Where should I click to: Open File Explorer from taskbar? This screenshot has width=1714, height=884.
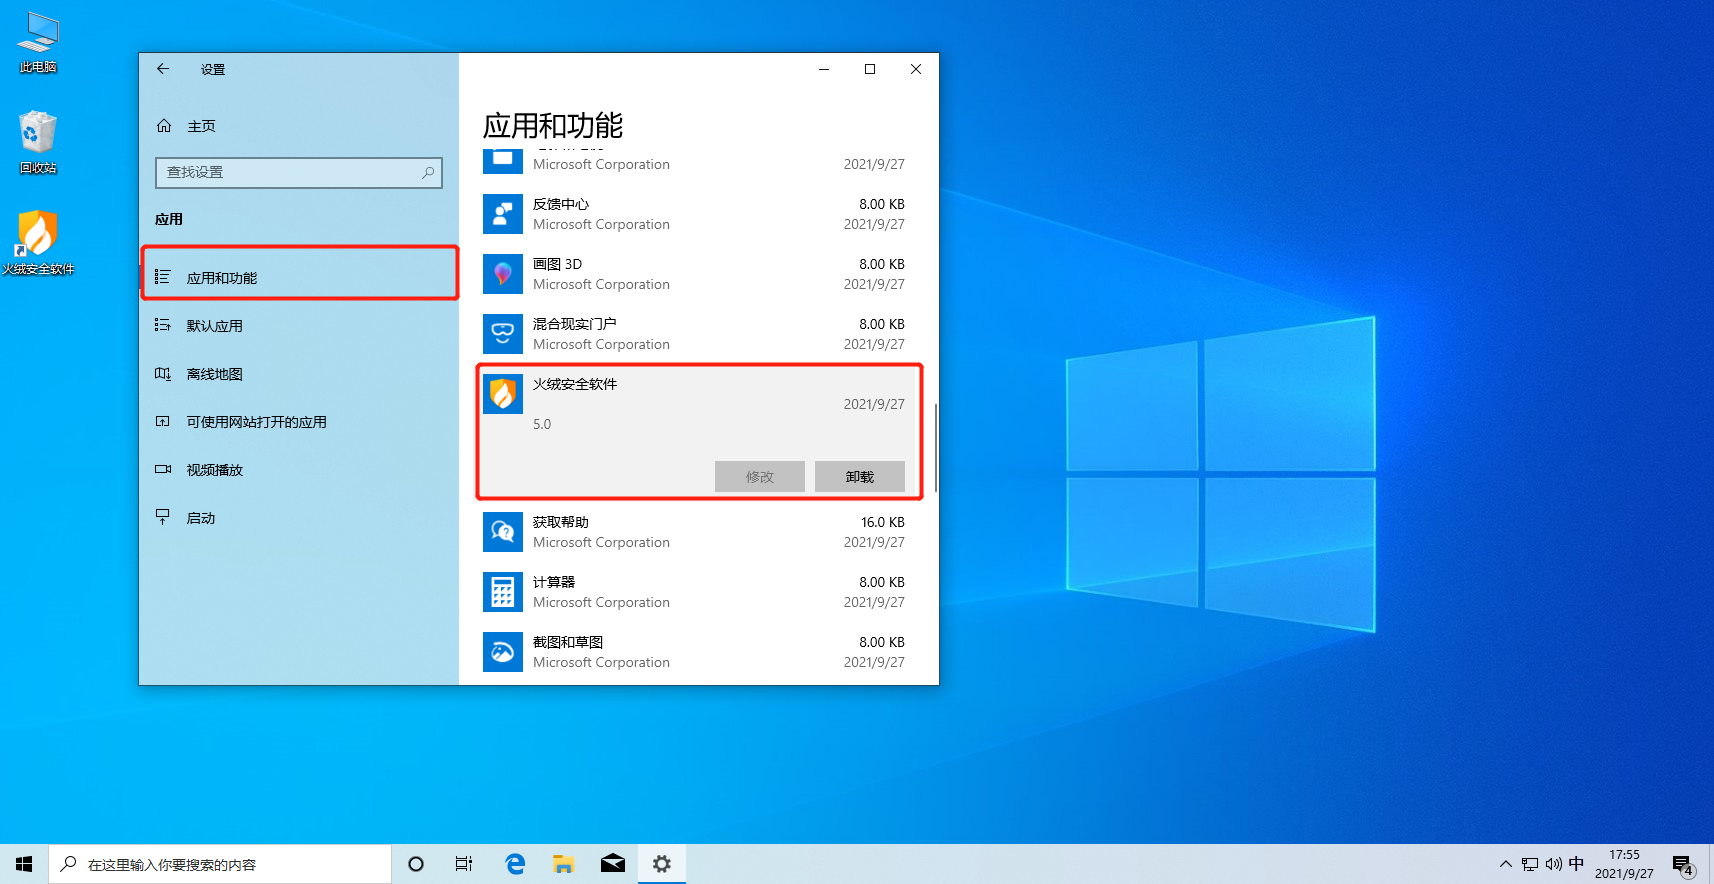[564, 864]
